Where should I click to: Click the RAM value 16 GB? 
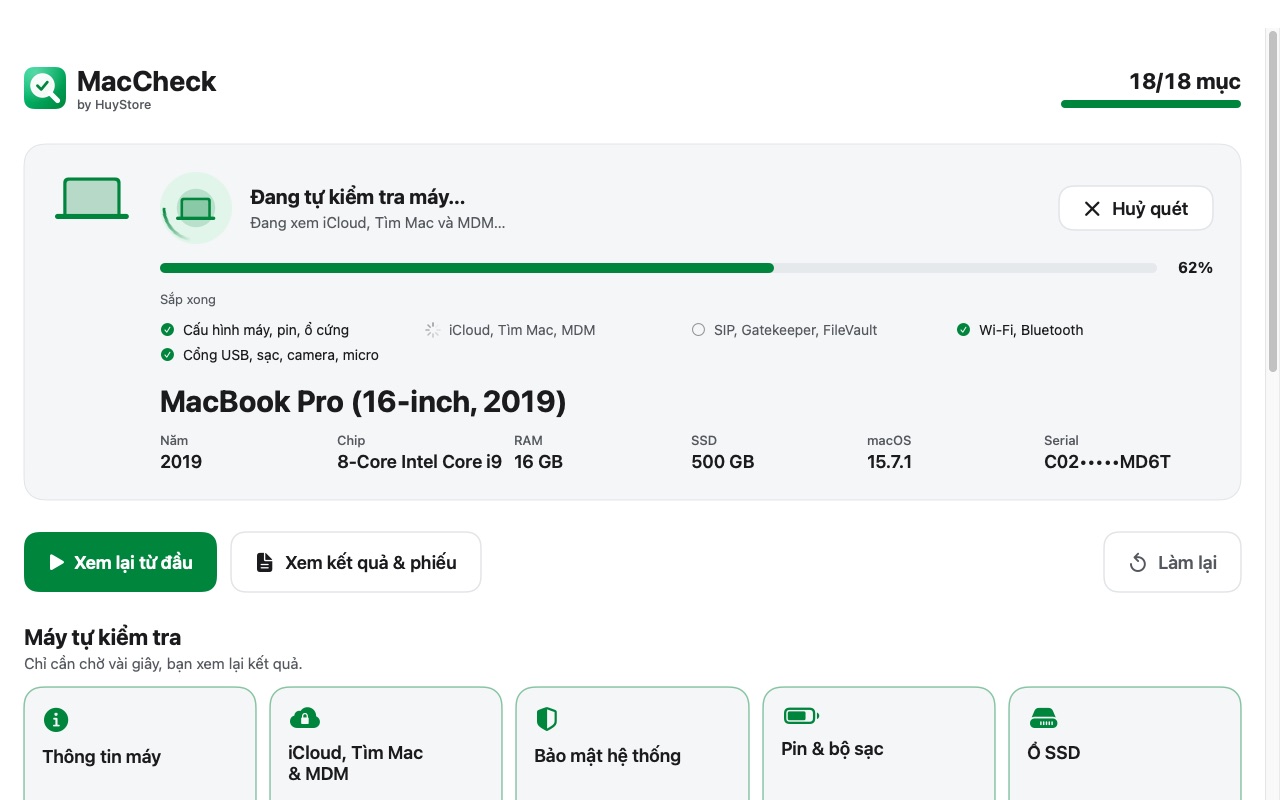pos(538,462)
